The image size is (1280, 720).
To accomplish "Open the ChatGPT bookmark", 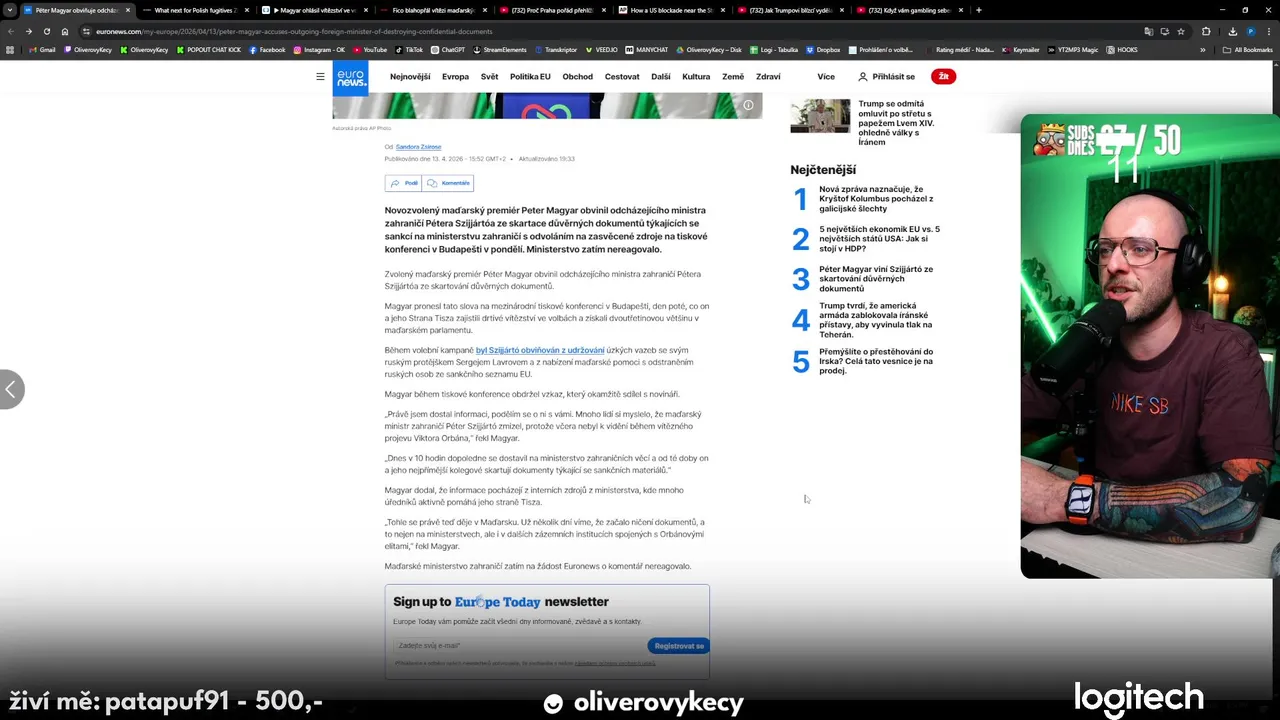I will click(x=447, y=49).
